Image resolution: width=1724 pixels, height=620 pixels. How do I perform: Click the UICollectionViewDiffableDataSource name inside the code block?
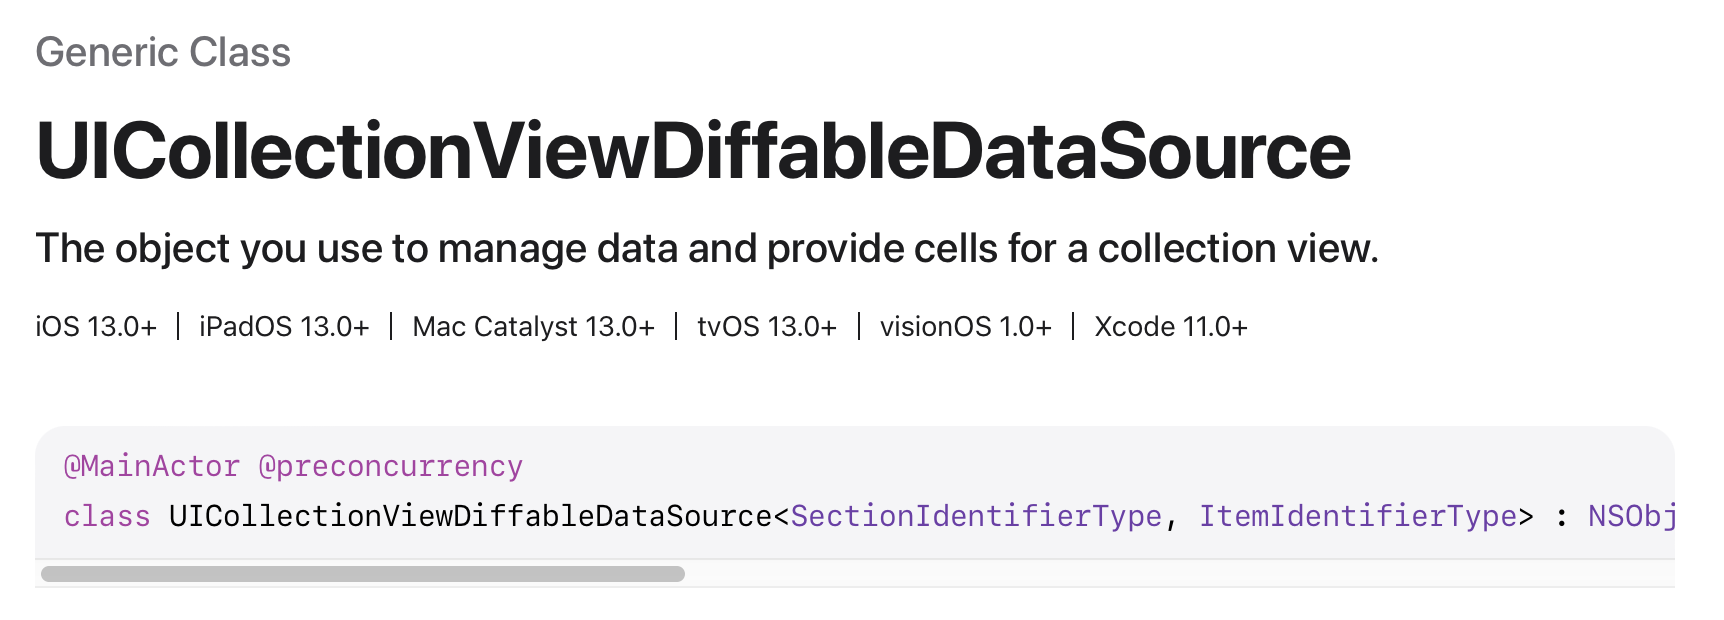[470, 516]
